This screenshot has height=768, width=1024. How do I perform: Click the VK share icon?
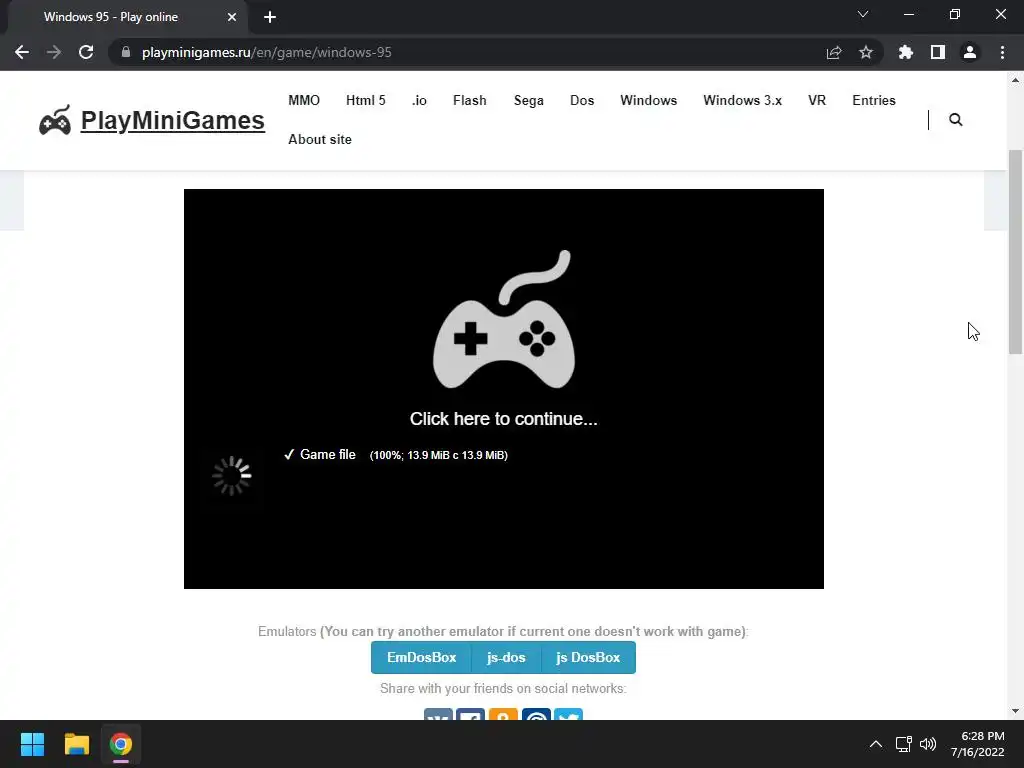(438, 714)
